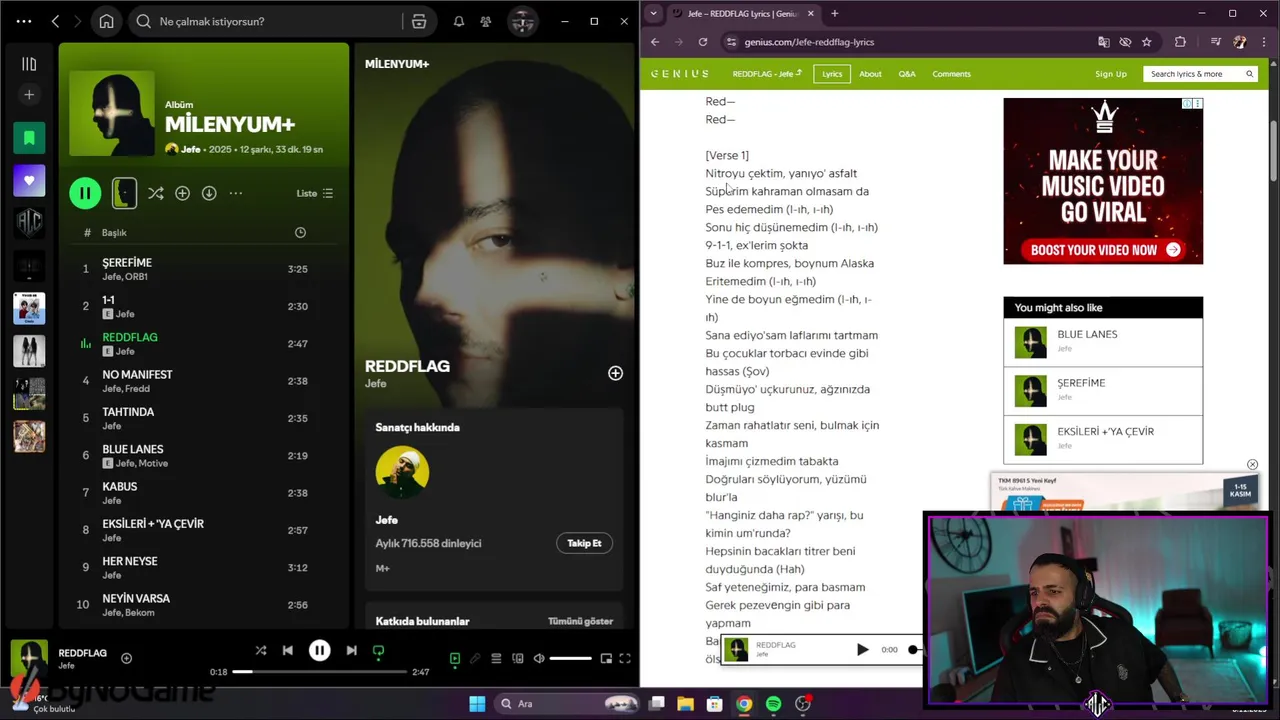Open the Spotify three-dot main menu
1280x720 pixels.
(24, 21)
